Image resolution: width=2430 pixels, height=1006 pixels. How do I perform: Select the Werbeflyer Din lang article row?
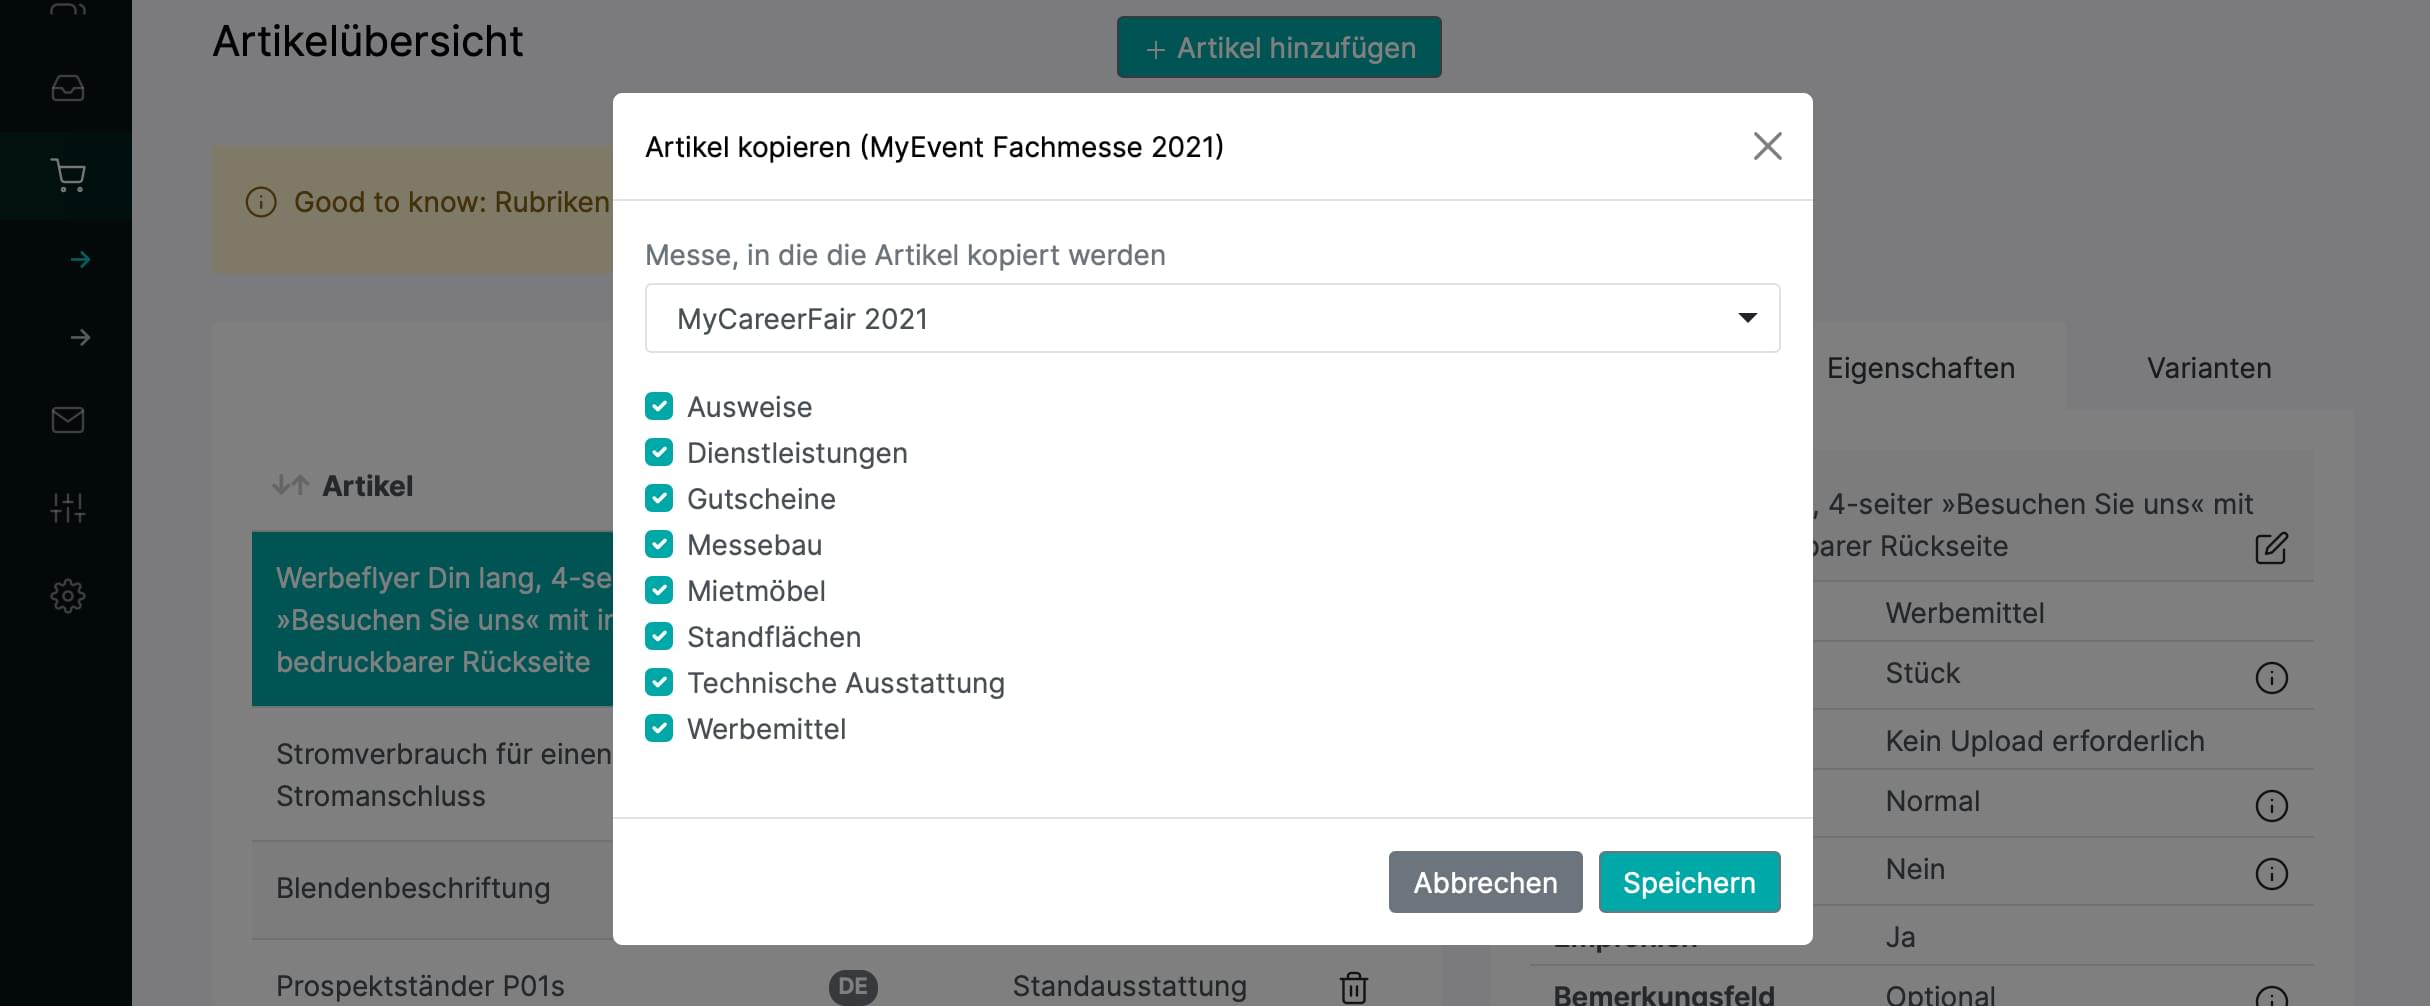coord(432,620)
